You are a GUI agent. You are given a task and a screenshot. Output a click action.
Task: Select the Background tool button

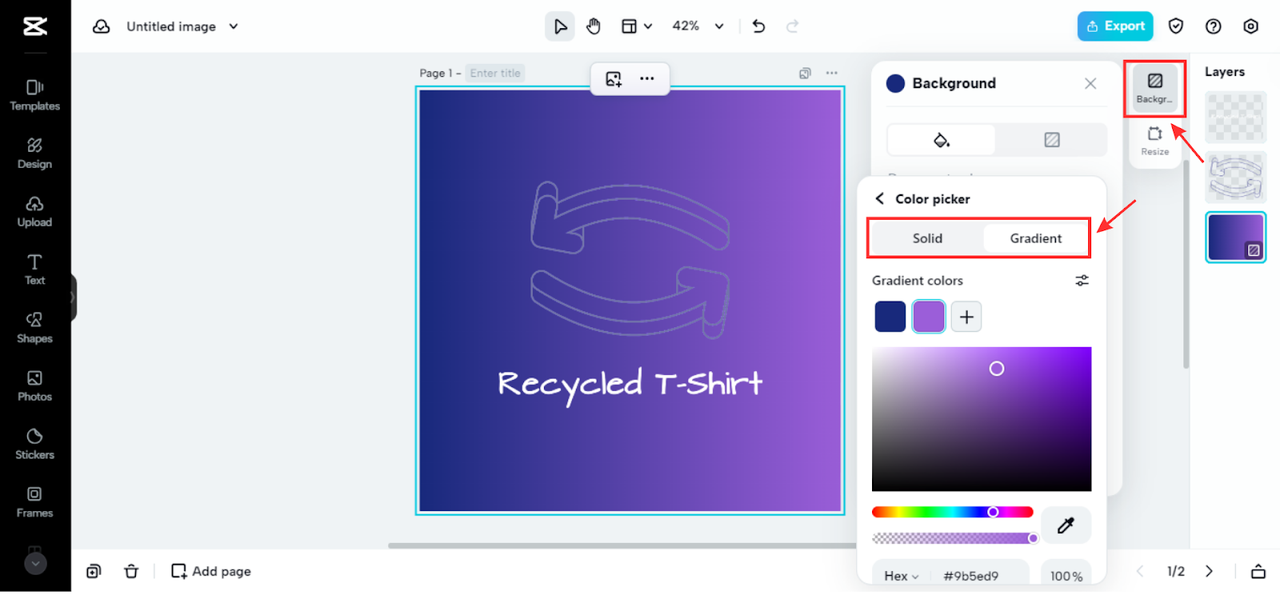point(1155,88)
